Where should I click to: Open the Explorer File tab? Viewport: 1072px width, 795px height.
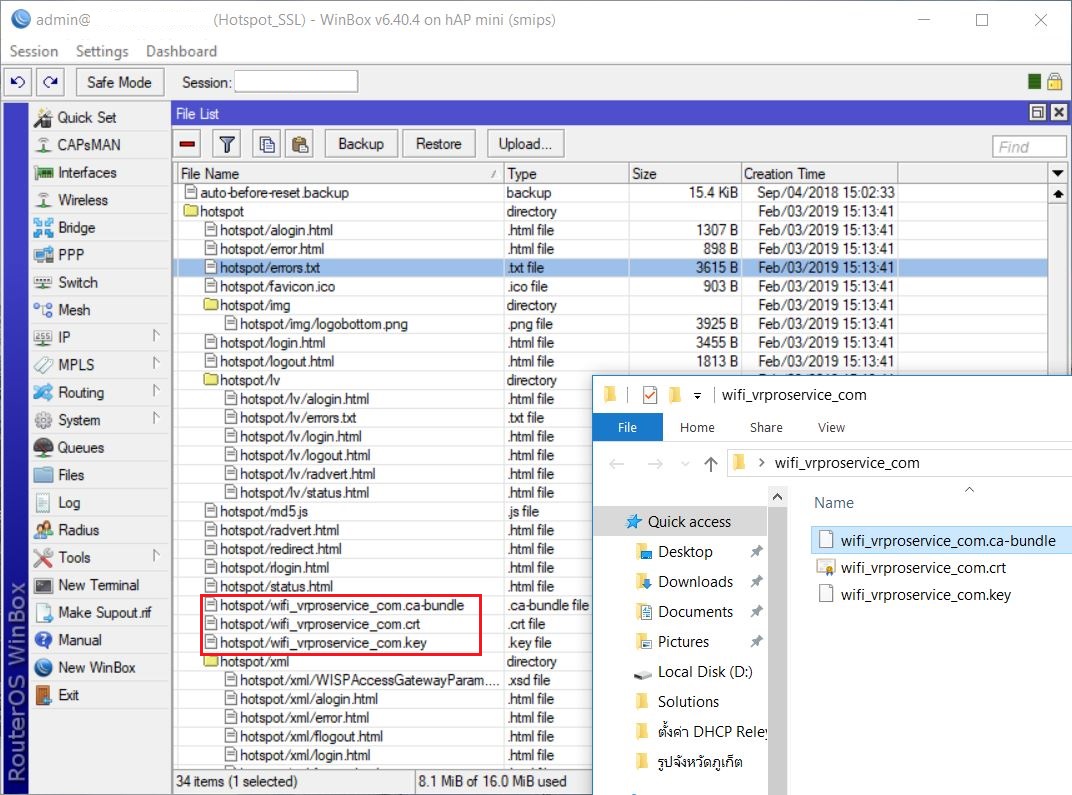click(627, 427)
